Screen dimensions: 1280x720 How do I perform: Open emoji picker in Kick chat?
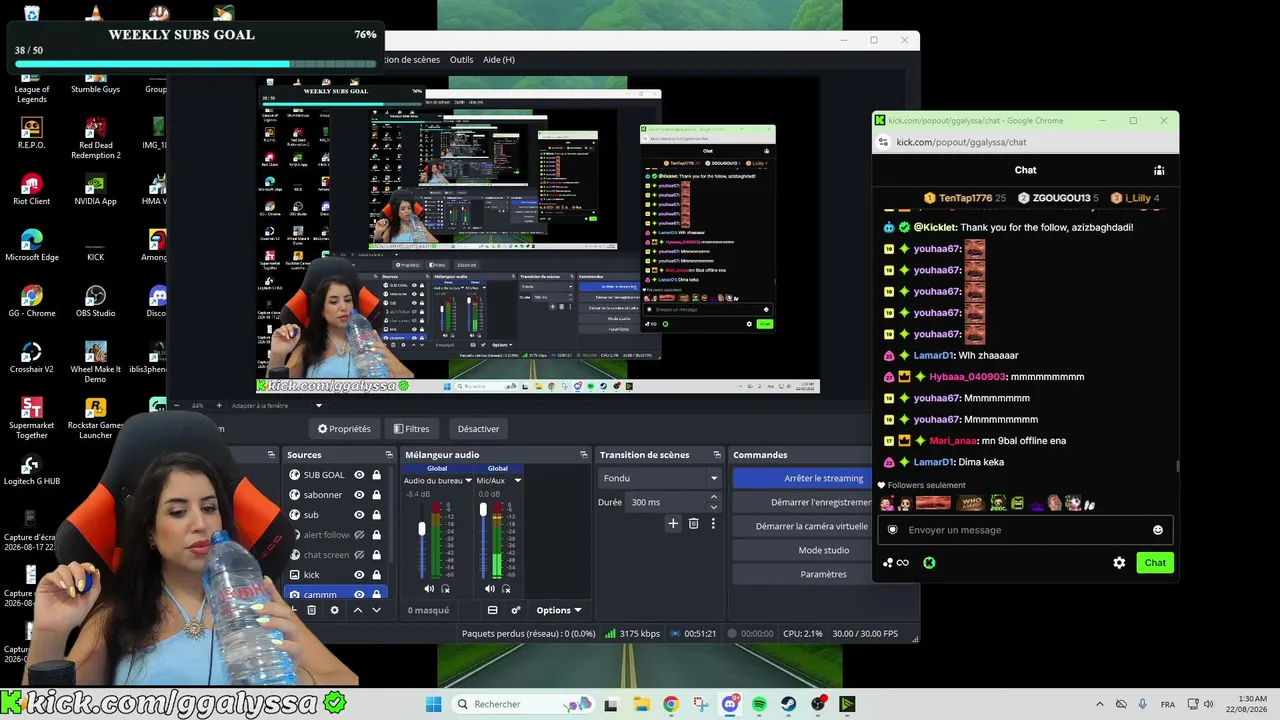point(1158,530)
